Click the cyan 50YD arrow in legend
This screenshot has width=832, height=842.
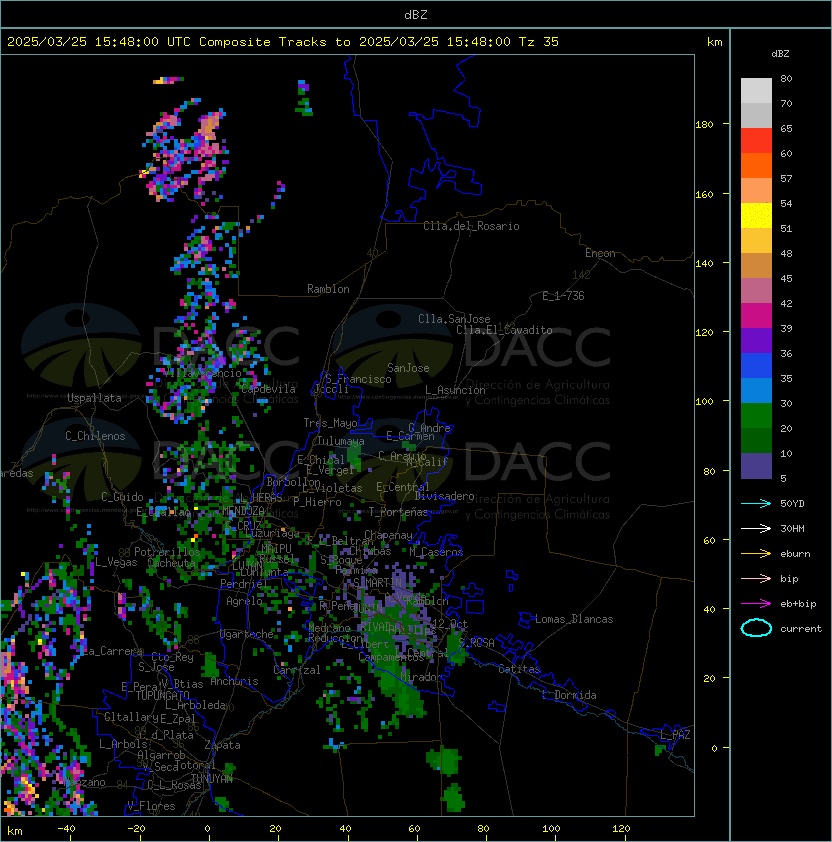(756, 504)
